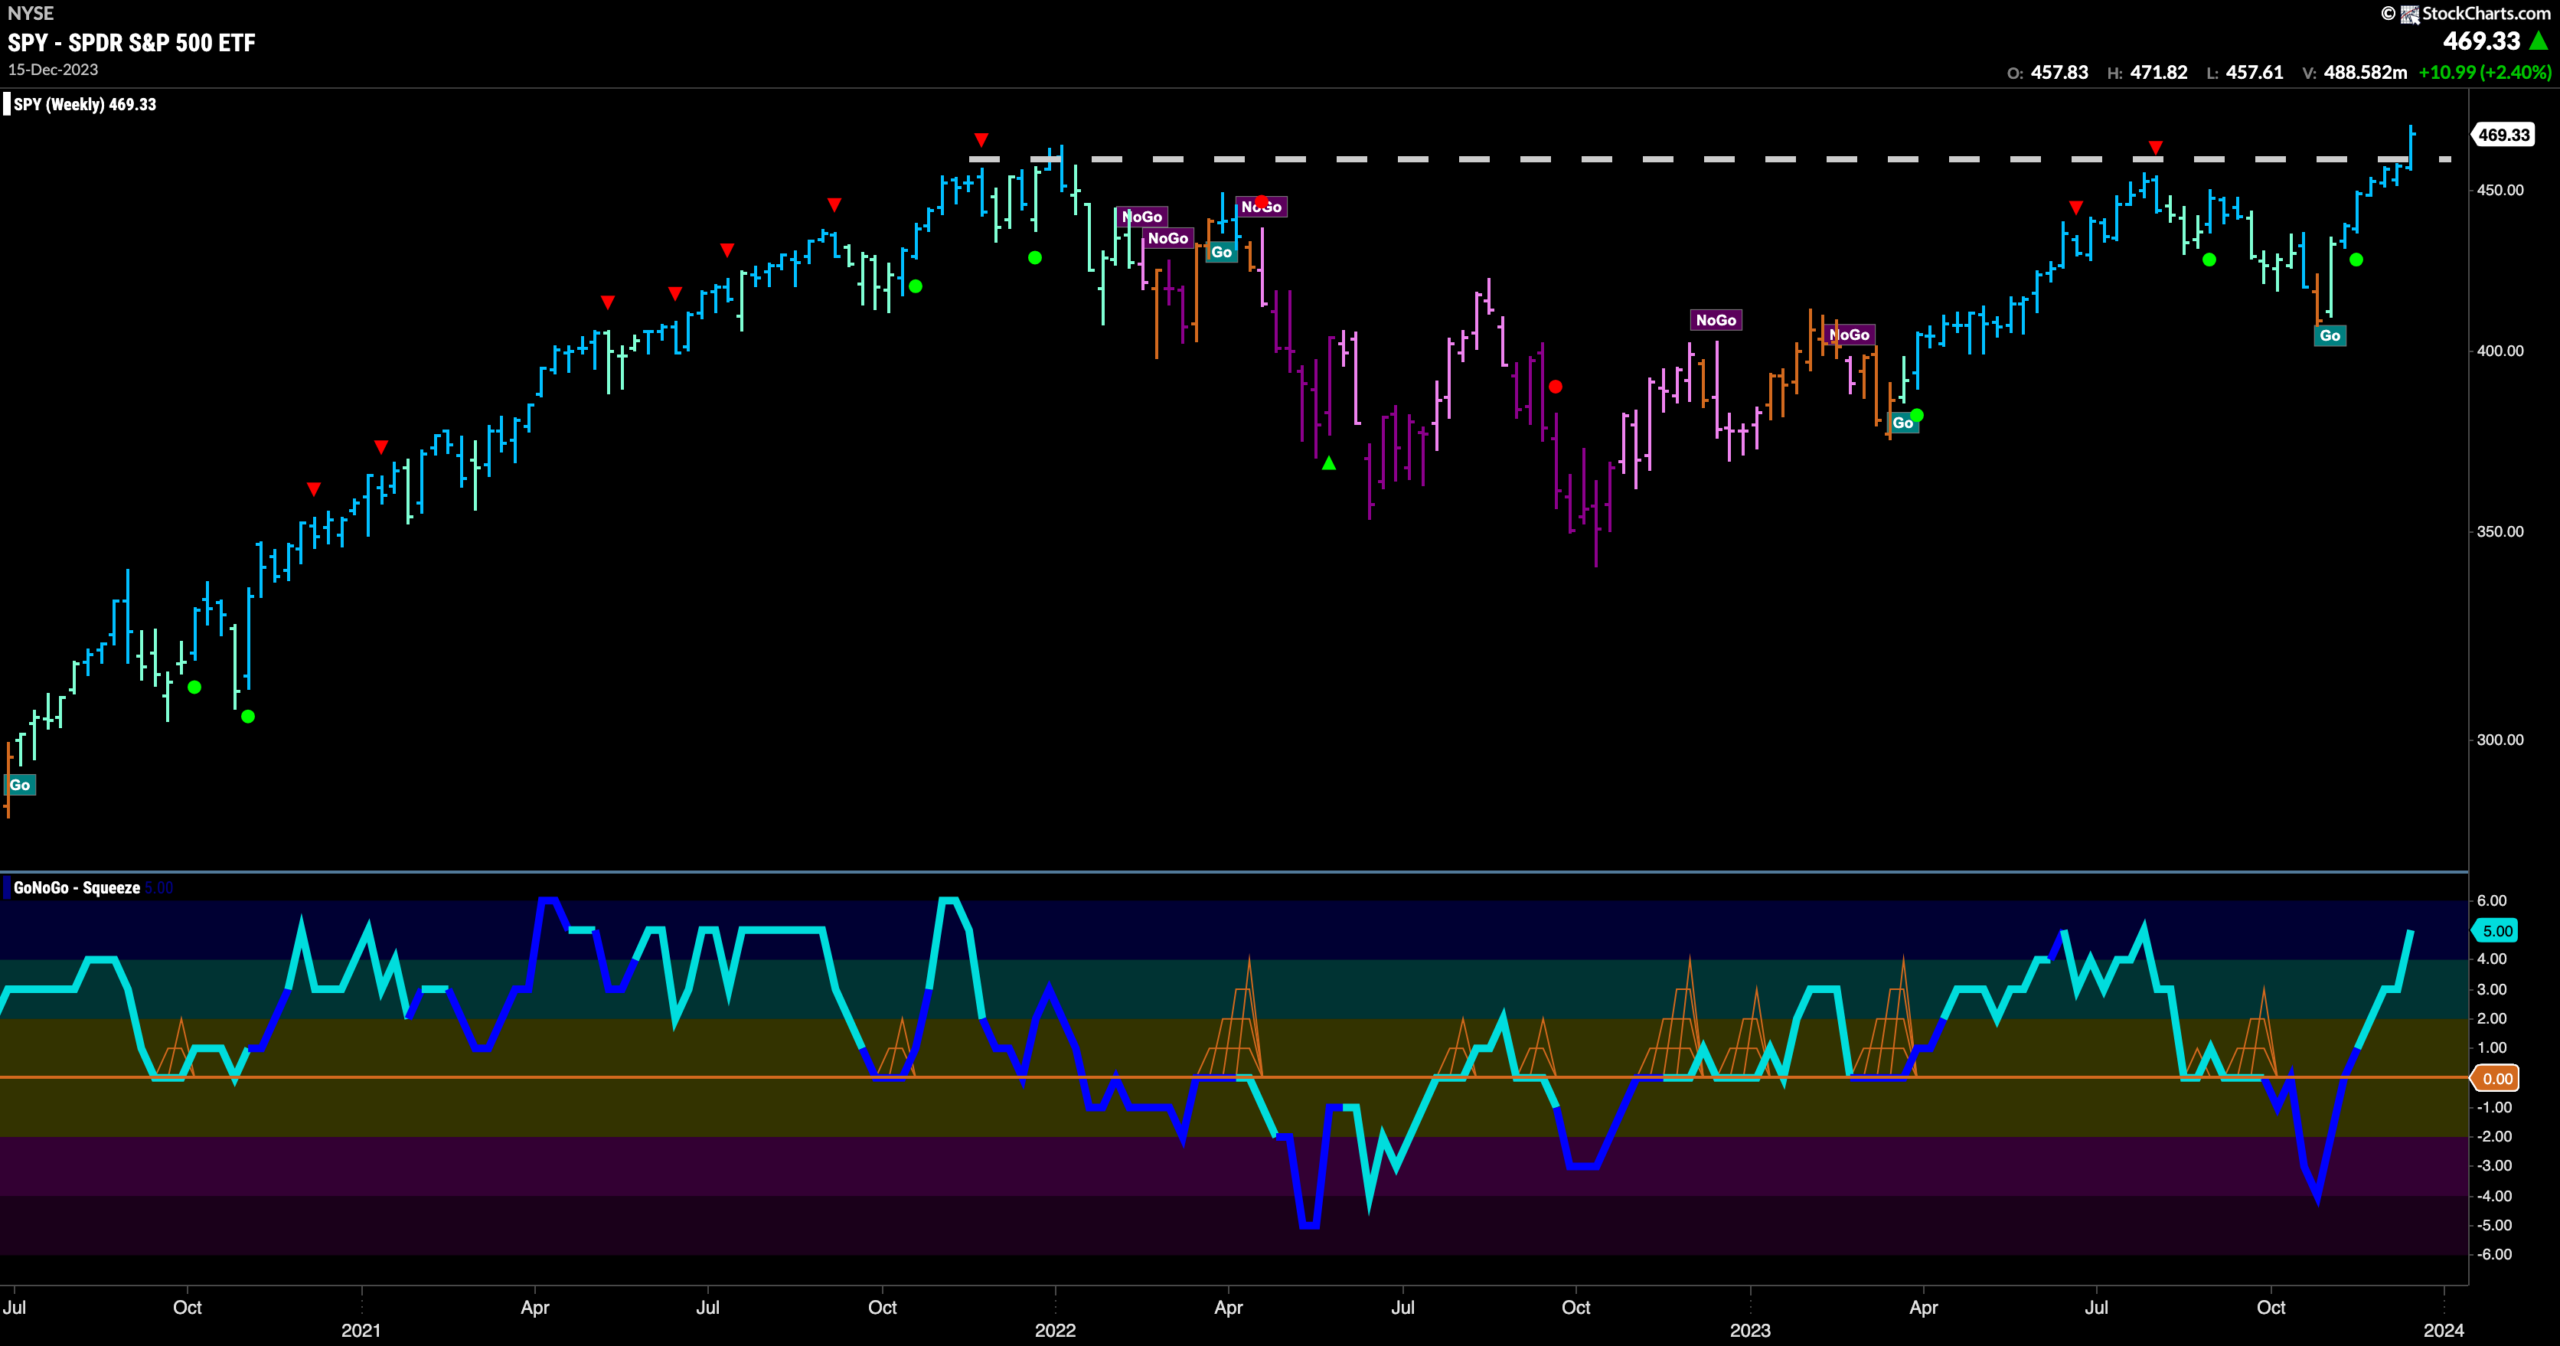Select the NoGo label from December 2022
Screen dimensions: 2560x1346
1716,320
